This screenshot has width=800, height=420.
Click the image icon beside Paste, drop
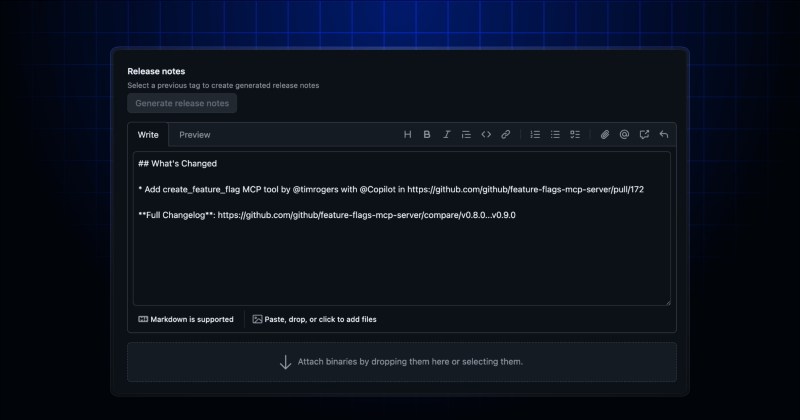coord(257,319)
